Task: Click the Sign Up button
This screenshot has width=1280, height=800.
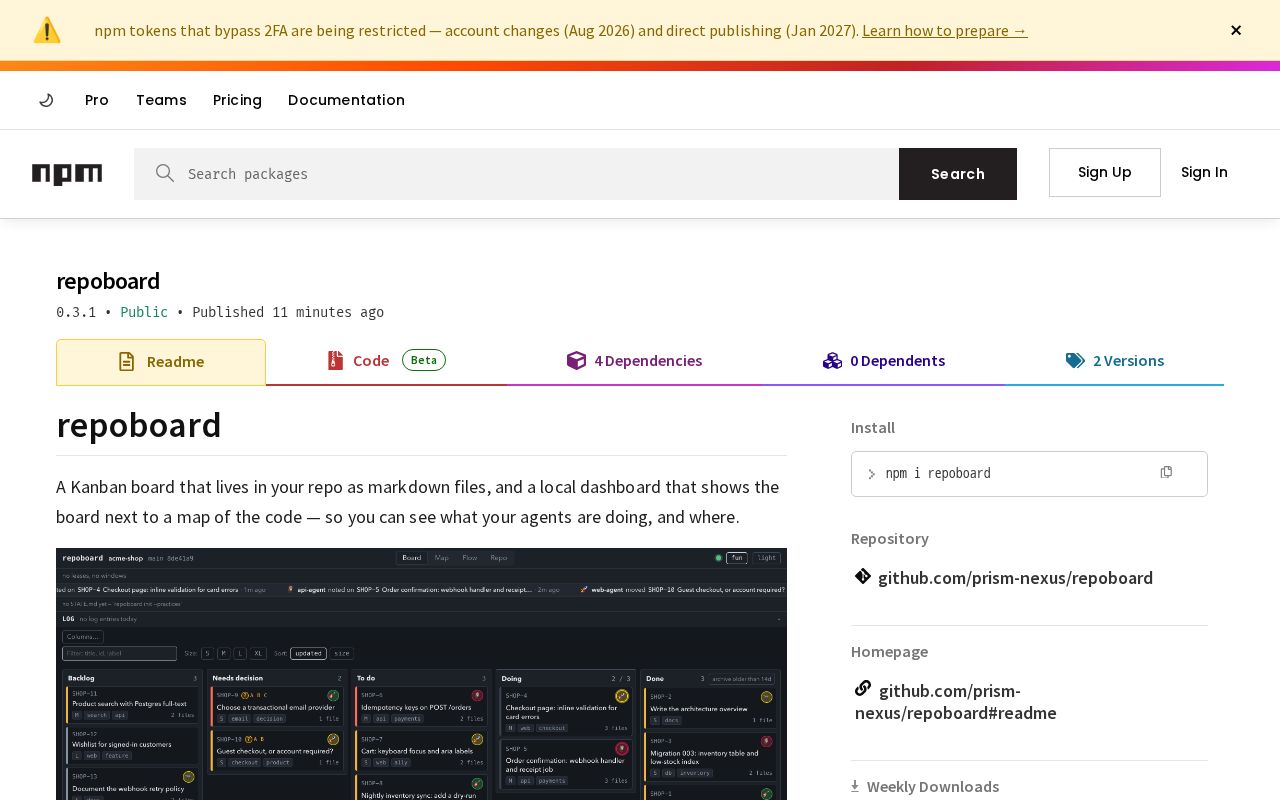Action: pos(1105,172)
